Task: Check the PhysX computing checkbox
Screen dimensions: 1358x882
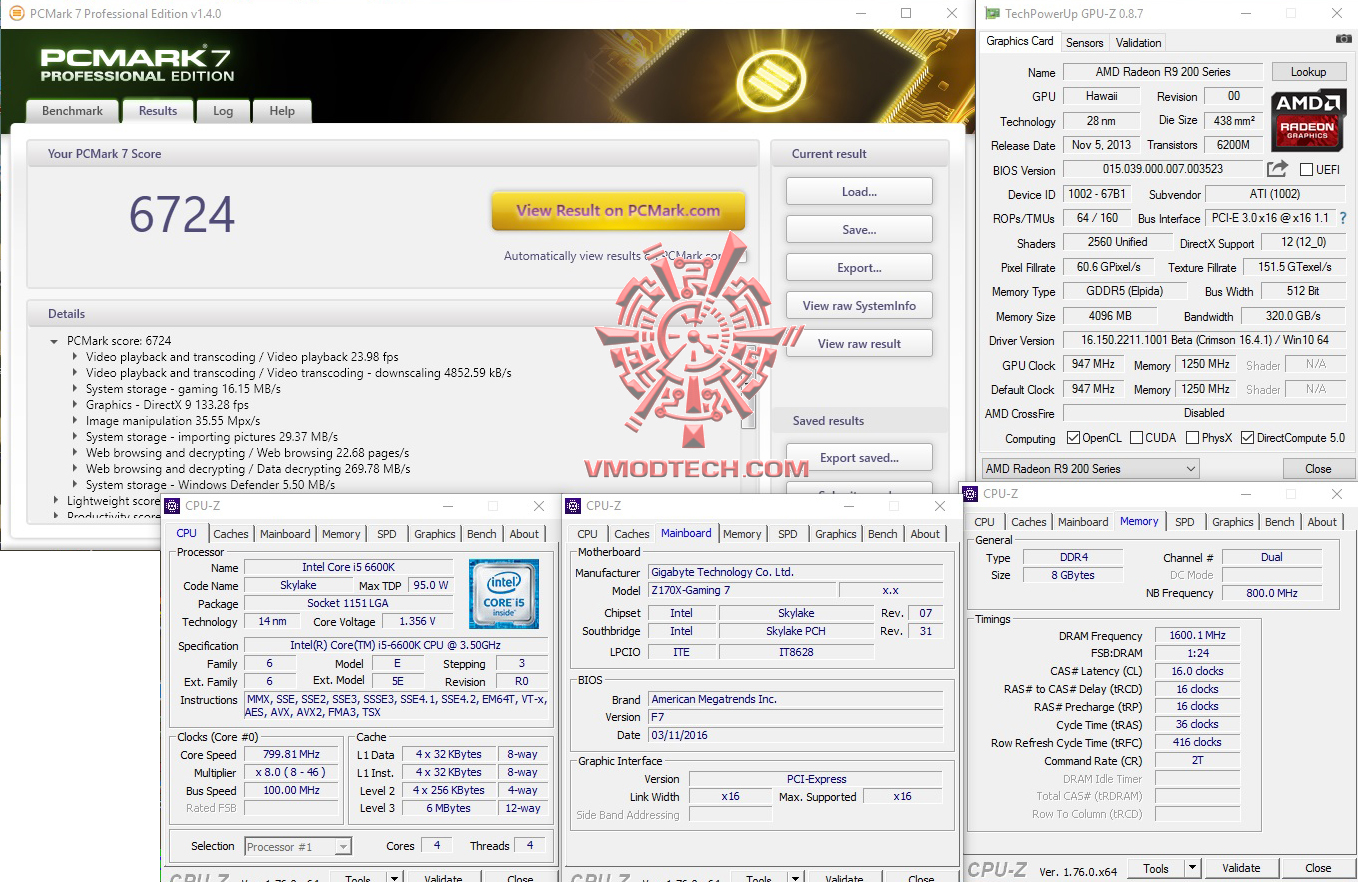Action: [x=1192, y=438]
